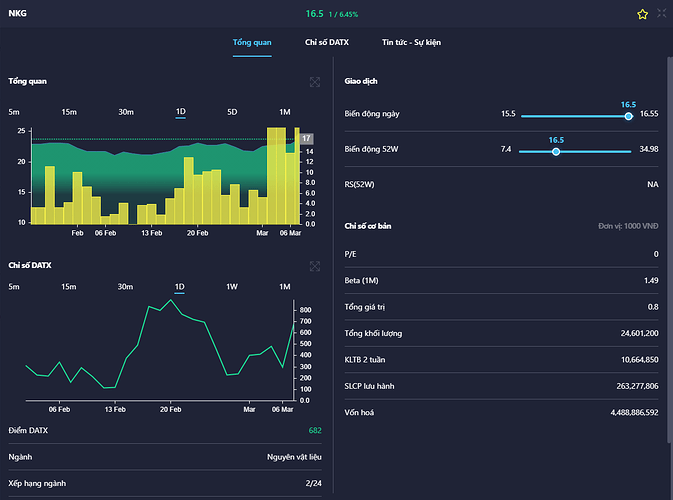The height and width of the screenshot is (500, 673).
Task: Switch to the Chỉ số DATX tab
Action: [328, 43]
